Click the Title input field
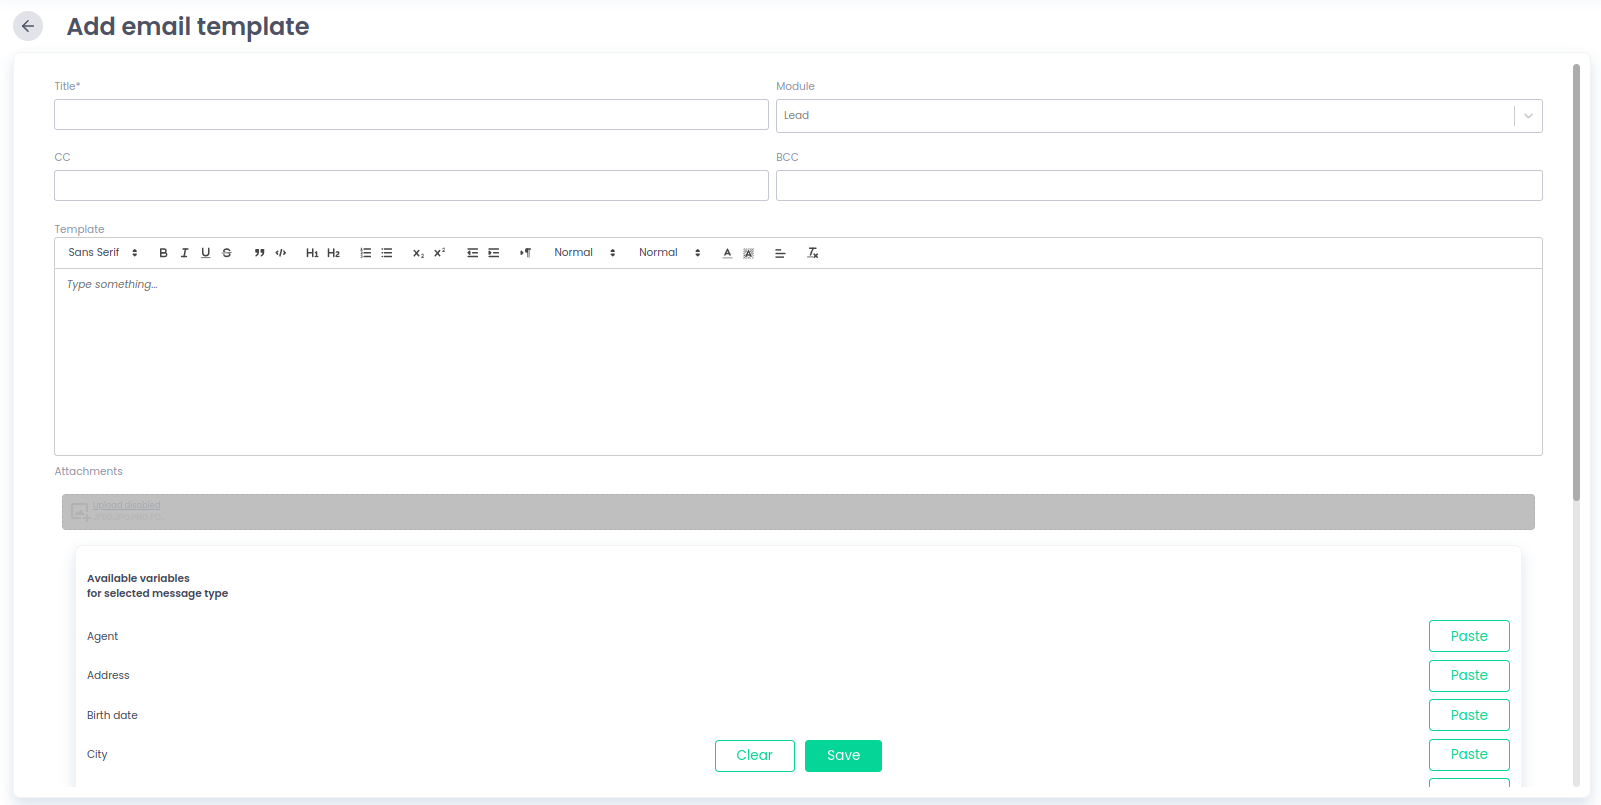The height and width of the screenshot is (805, 1601). coord(411,115)
